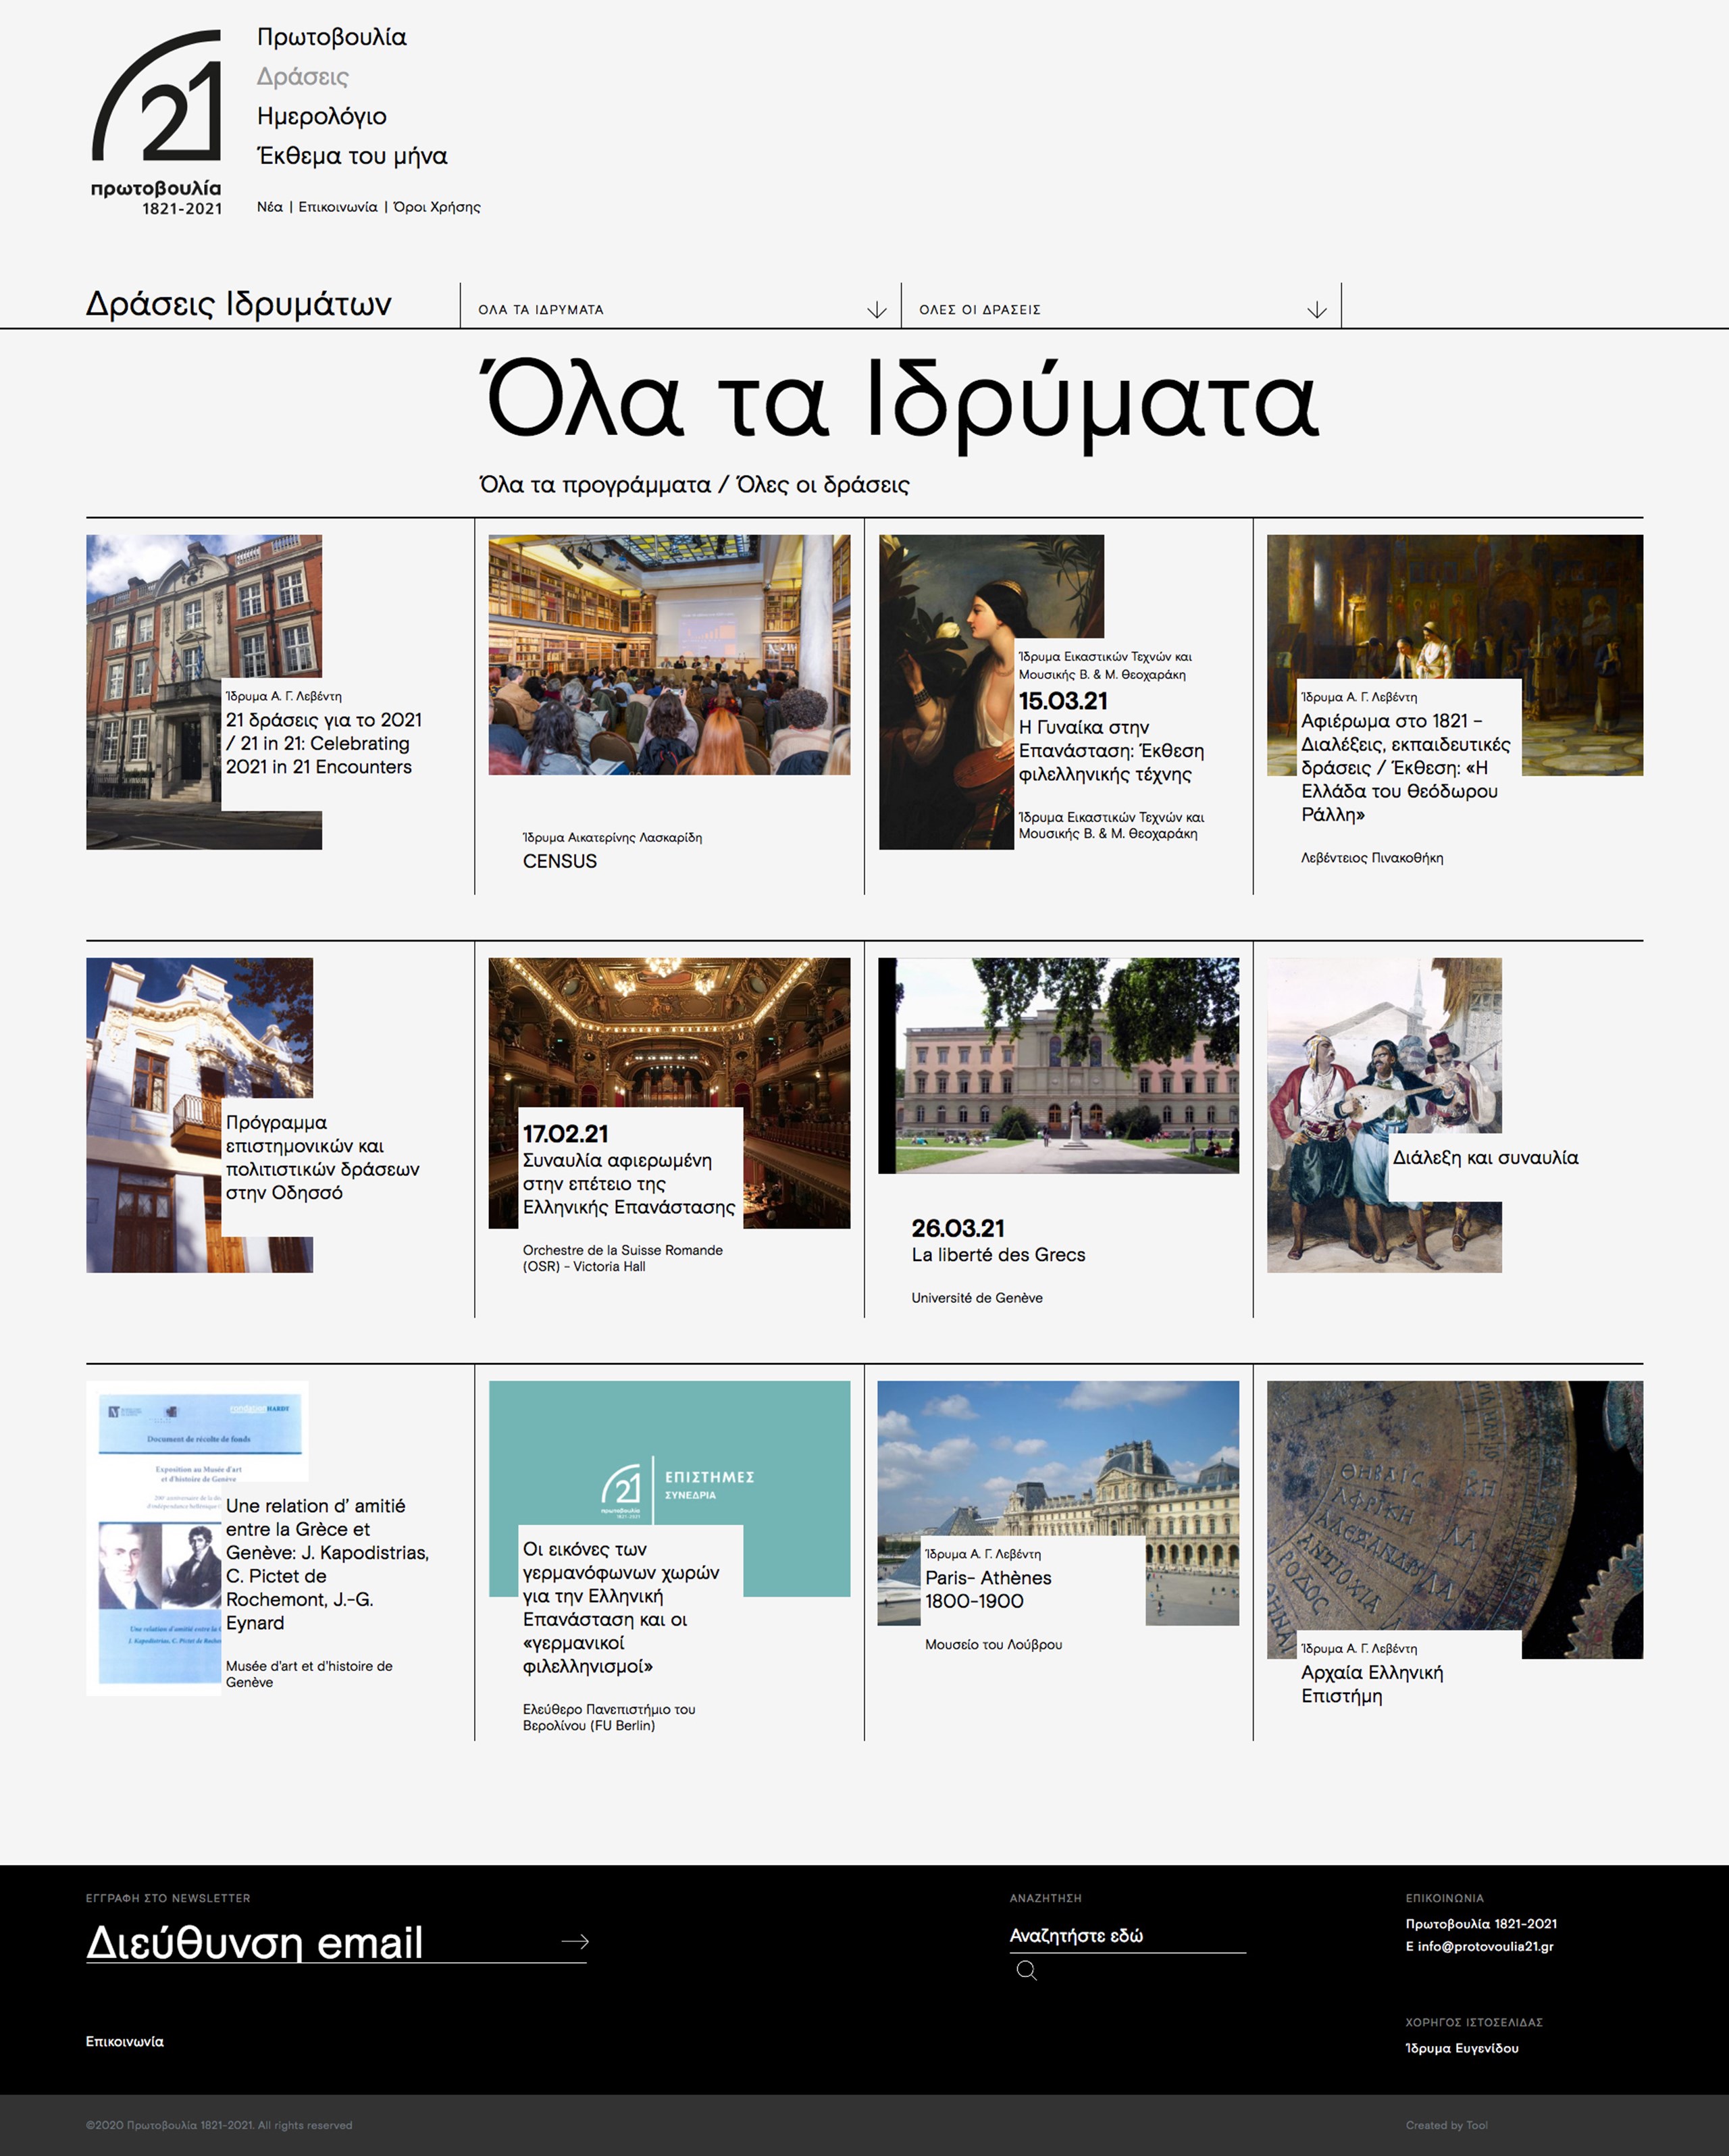Open the Ίδρυμα Ευγενίδου sponsor link
Viewport: 1729px width, 2156px height.
click(x=1461, y=2048)
